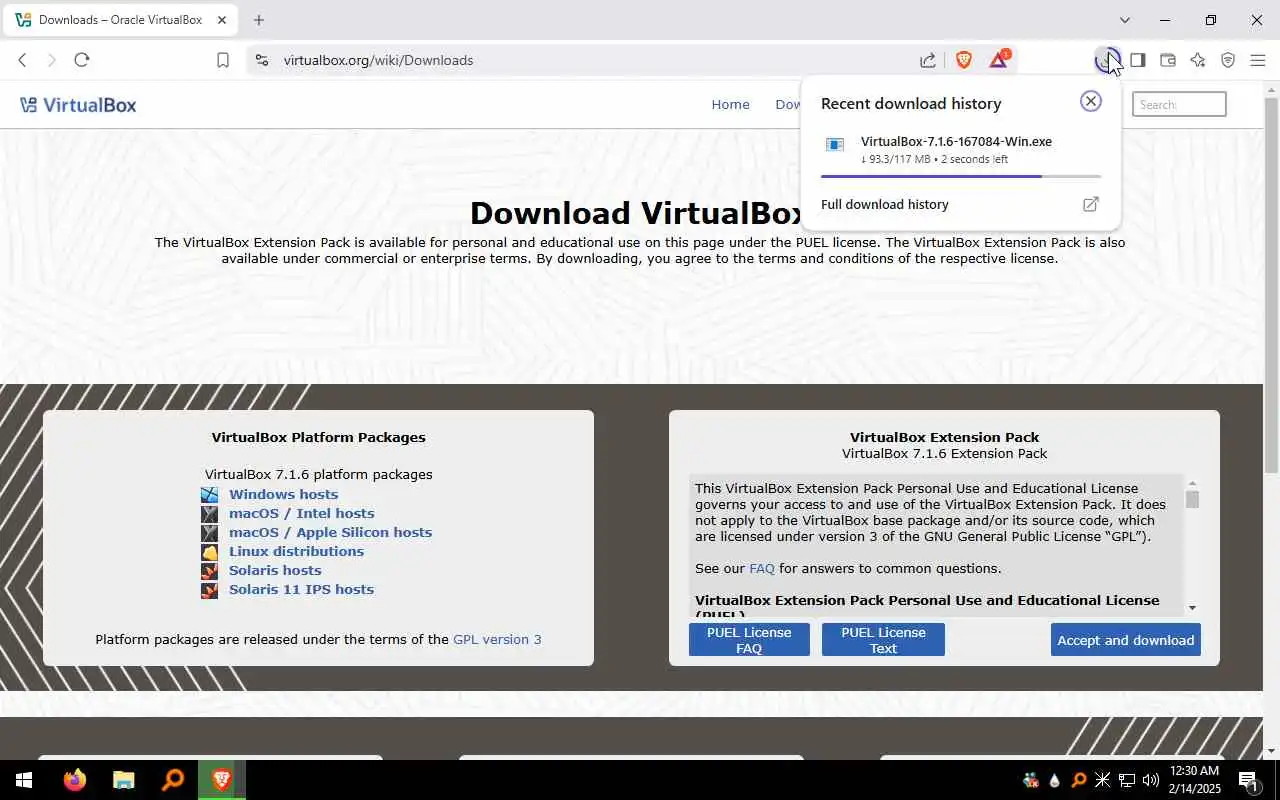The image size is (1280, 800).
Task: Open the Solaris 11 IPS hosts link
Action: pyautogui.click(x=301, y=589)
